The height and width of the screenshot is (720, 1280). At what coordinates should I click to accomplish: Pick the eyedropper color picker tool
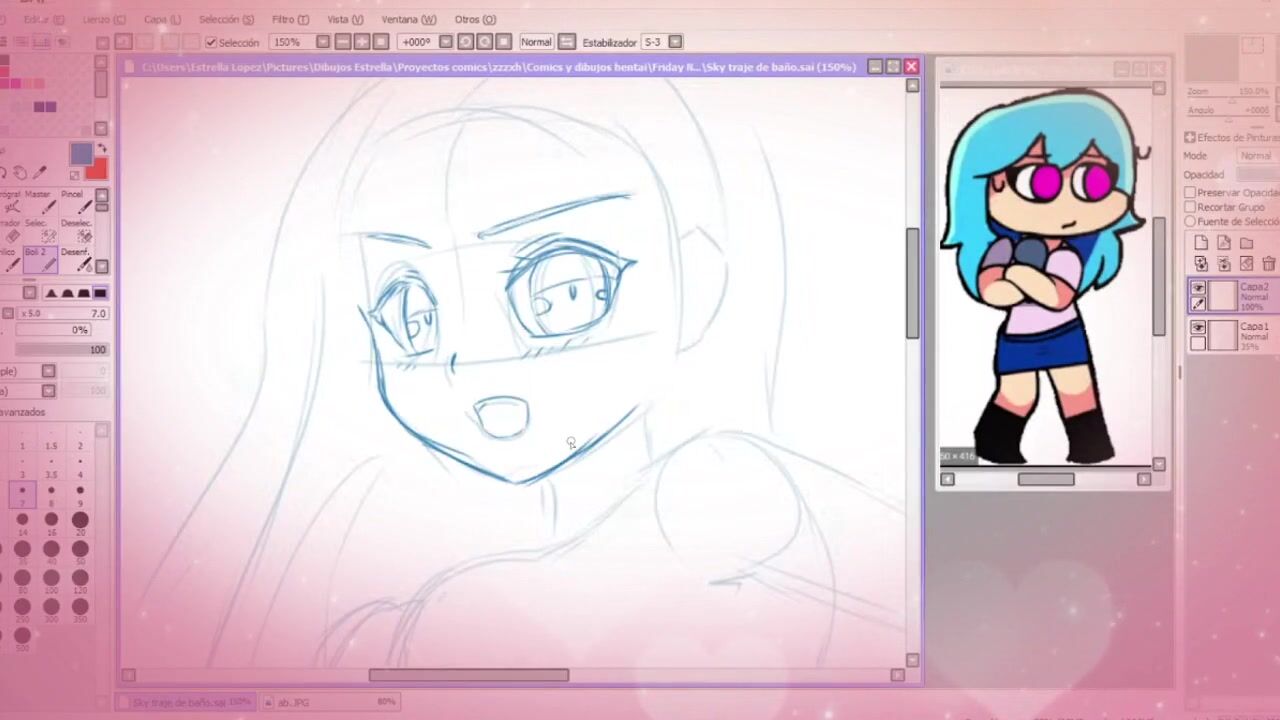[x=40, y=173]
